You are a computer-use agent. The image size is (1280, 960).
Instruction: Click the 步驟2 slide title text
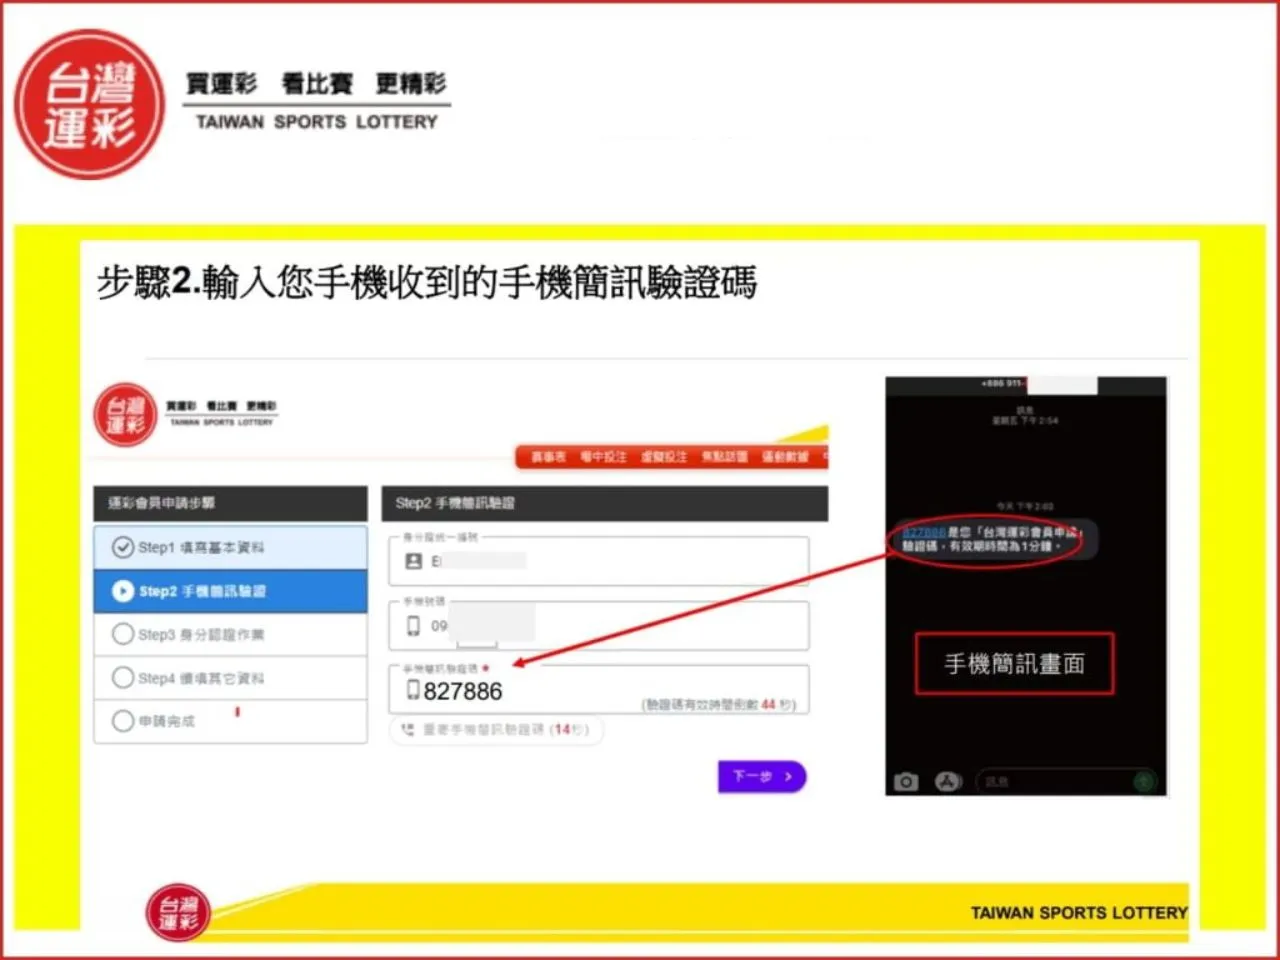coord(427,283)
